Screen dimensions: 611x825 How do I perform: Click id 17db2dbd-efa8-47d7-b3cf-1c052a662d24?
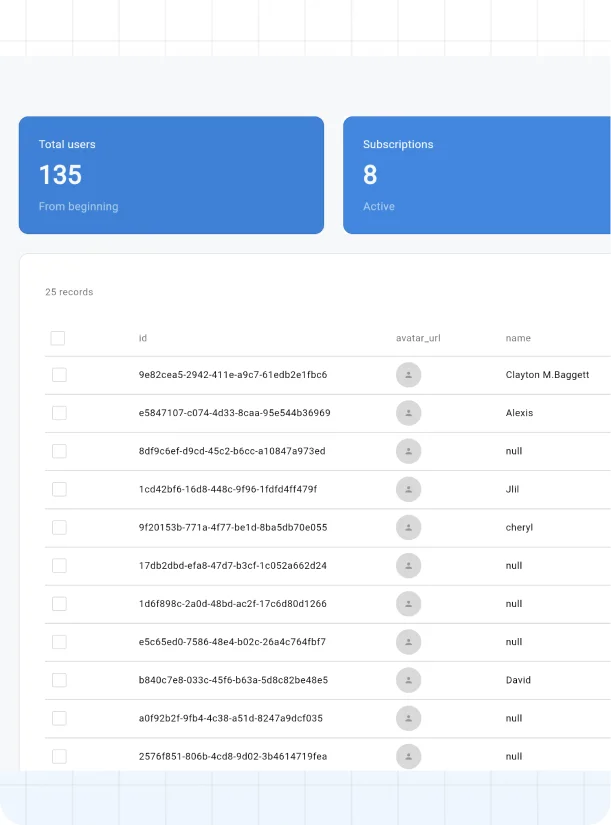(233, 566)
